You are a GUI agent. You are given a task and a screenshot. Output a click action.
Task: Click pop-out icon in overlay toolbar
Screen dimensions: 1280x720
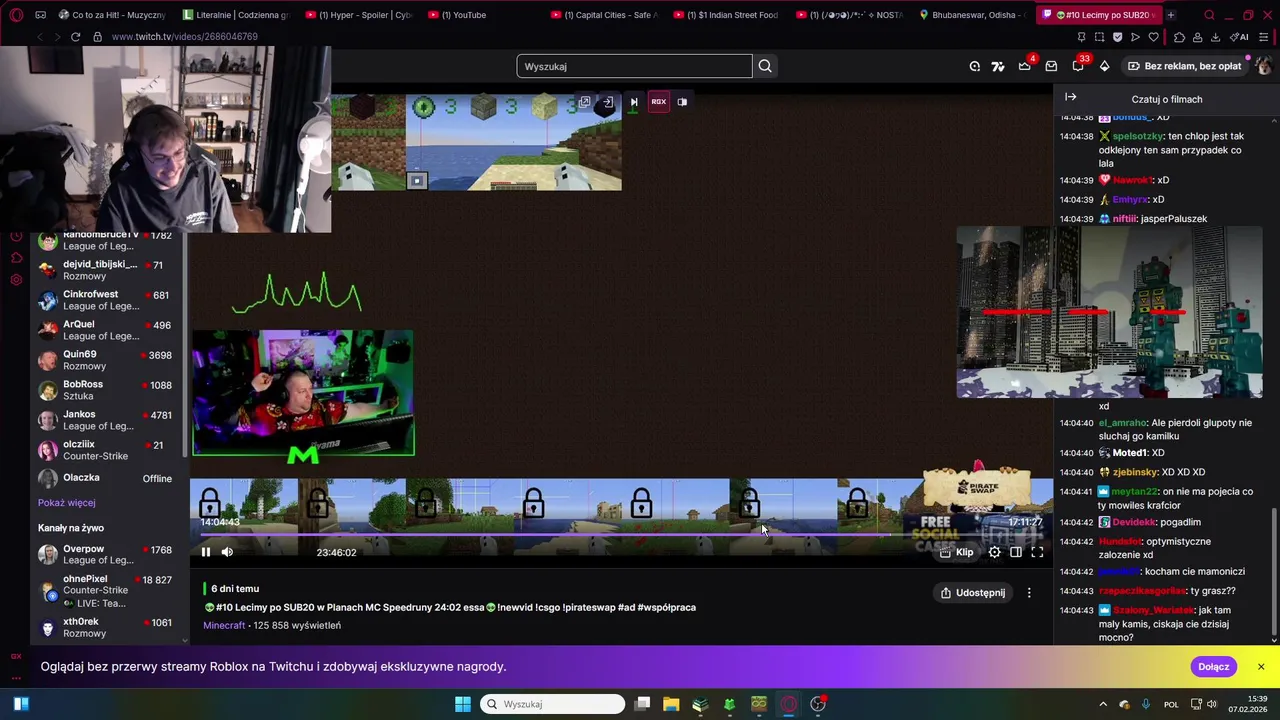[585, 101]
